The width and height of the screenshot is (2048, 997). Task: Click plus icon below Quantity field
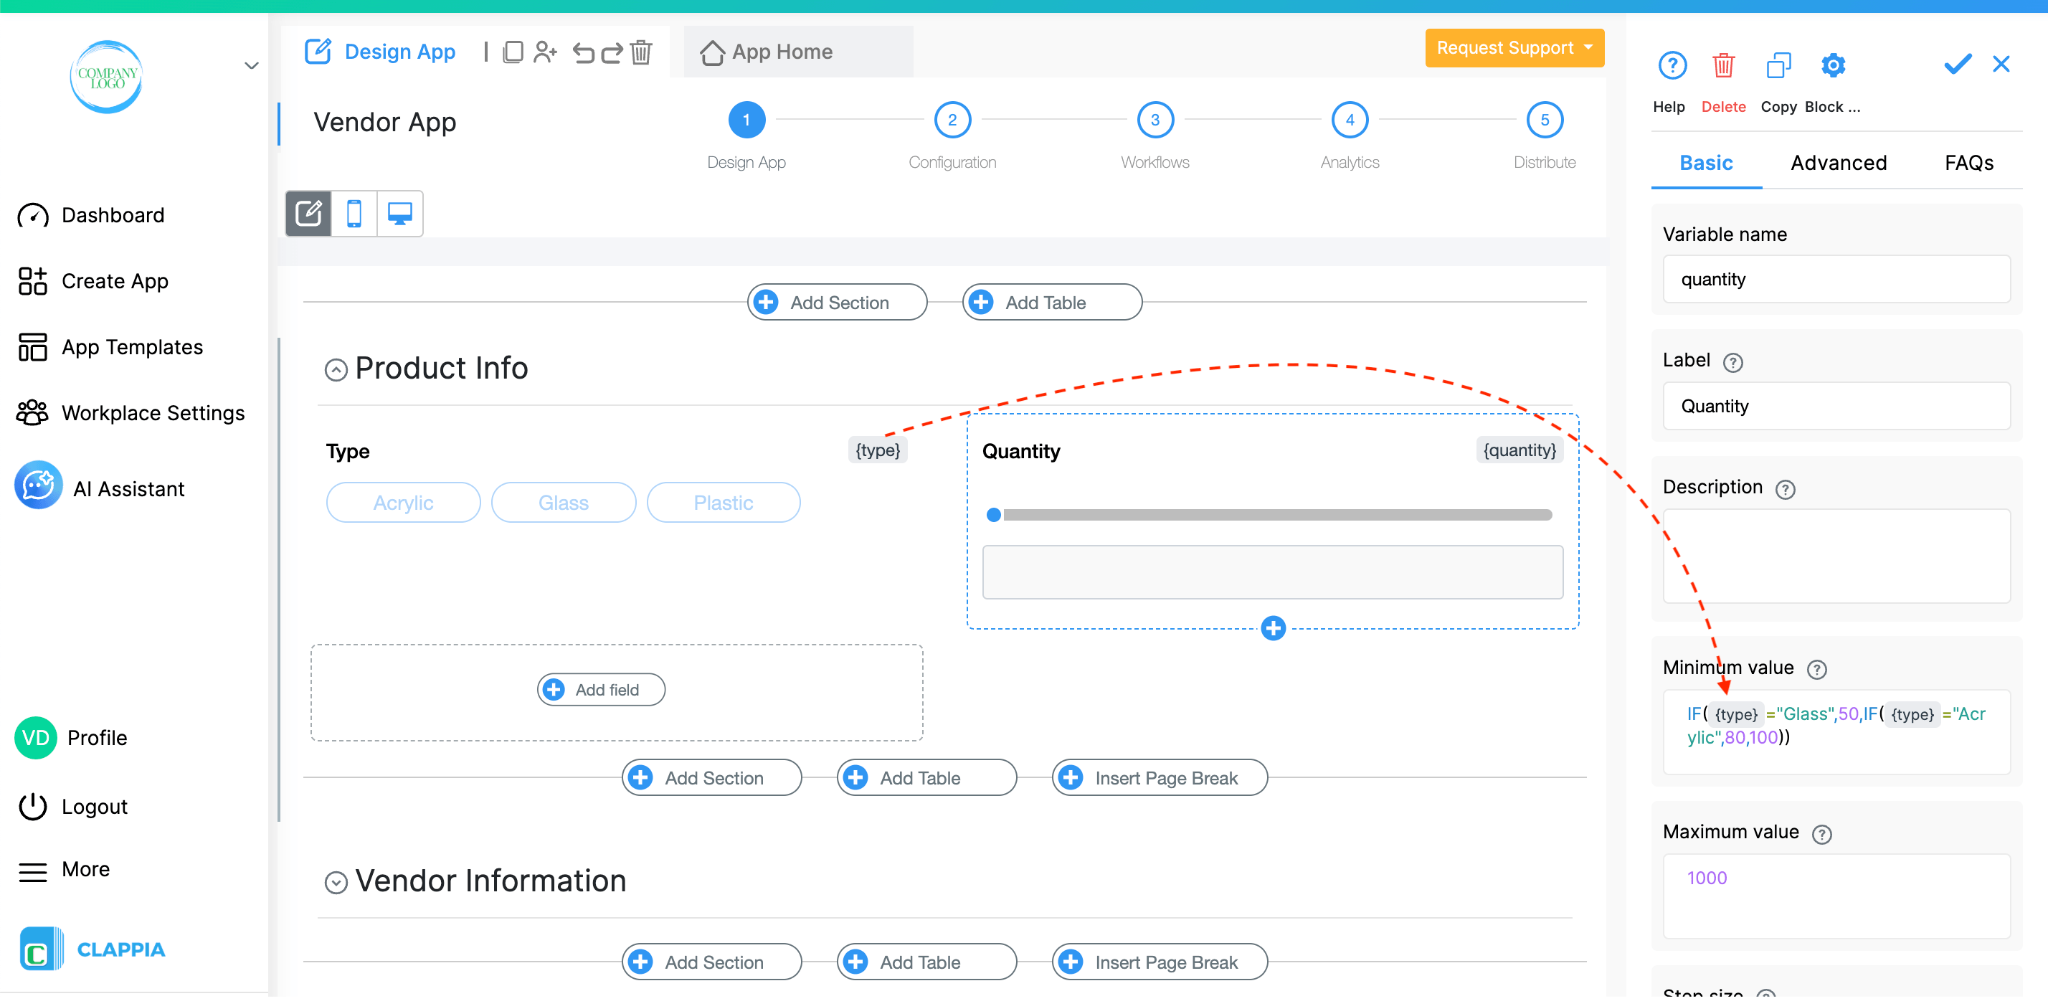click(x=1273, y=628)
